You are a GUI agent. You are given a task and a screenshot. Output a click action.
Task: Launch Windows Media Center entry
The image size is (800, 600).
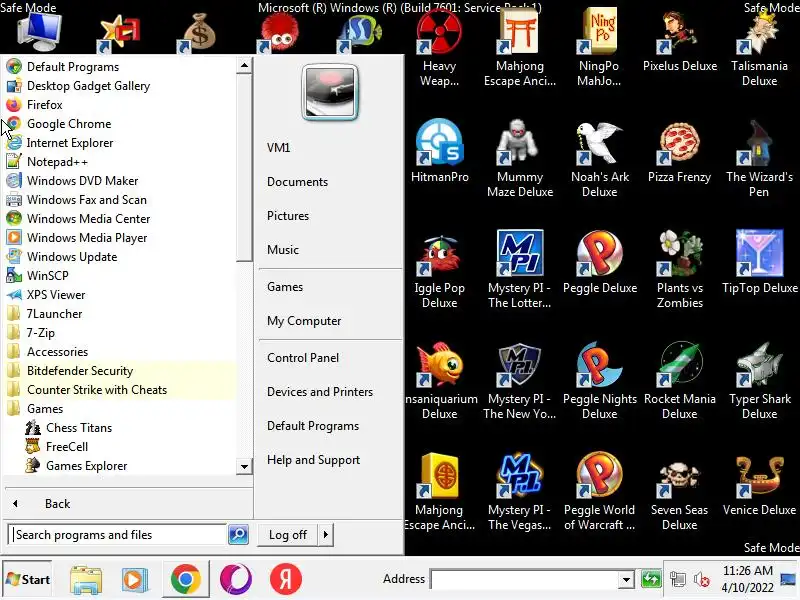tap(88, 219)
